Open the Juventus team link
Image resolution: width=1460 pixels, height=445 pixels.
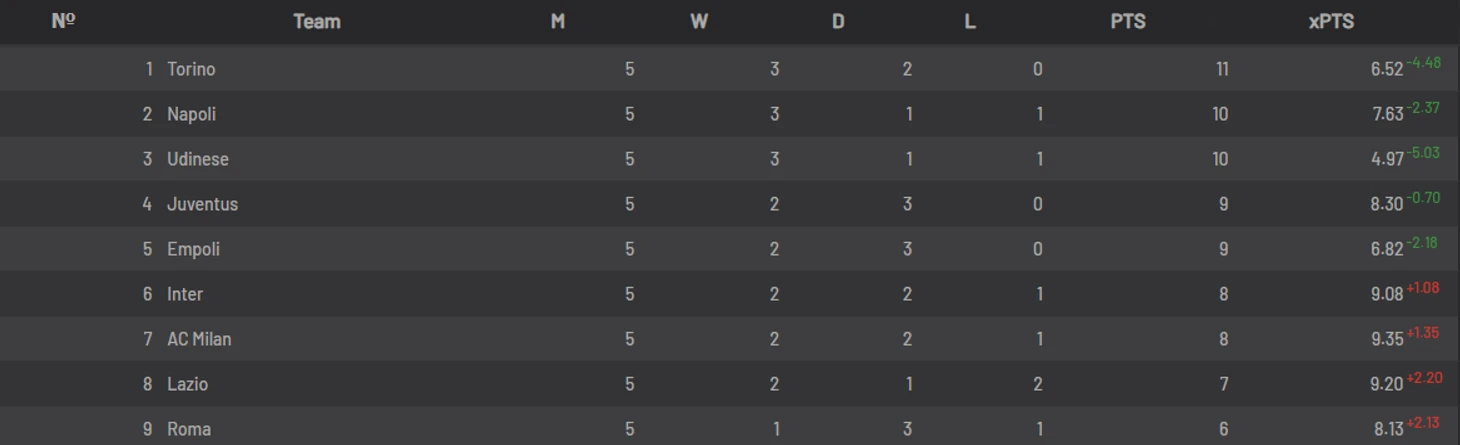coord(202,204)
